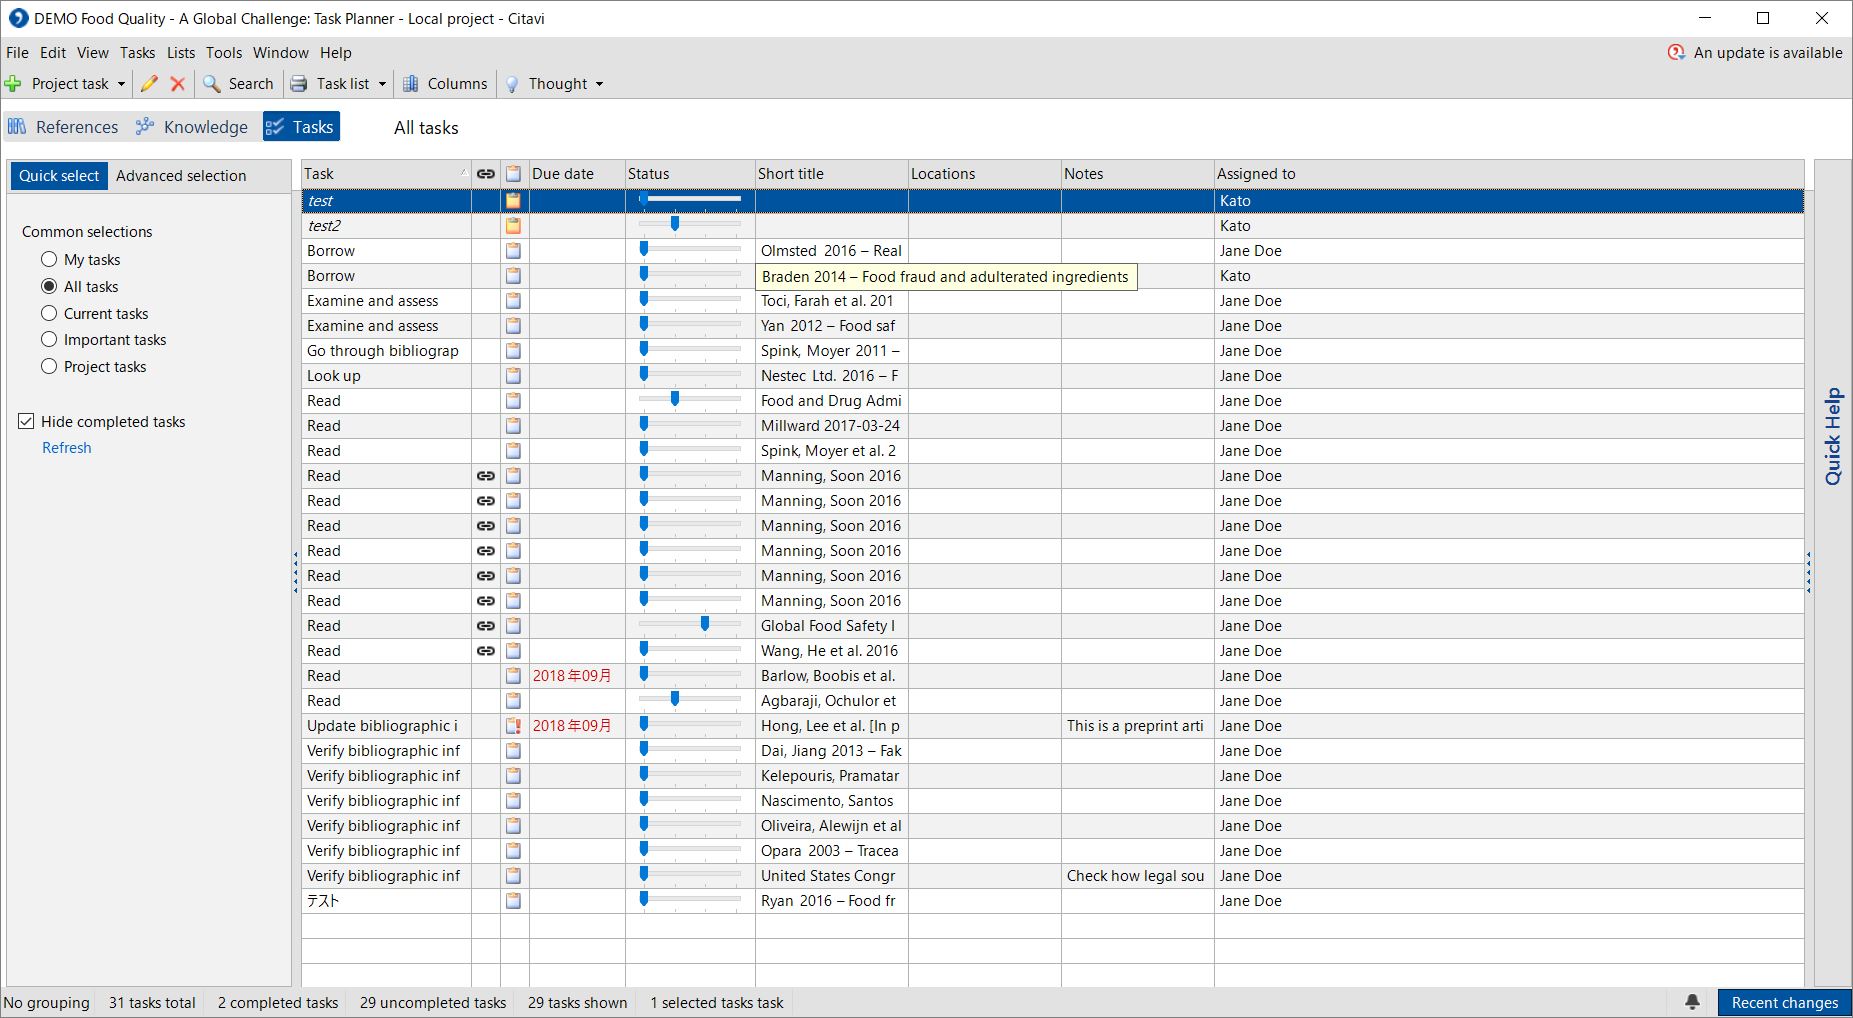Viewport: 1853px width, 1018px height.
Task: Switch to the Knowledge workspace
Action: (x=192, y=127)
